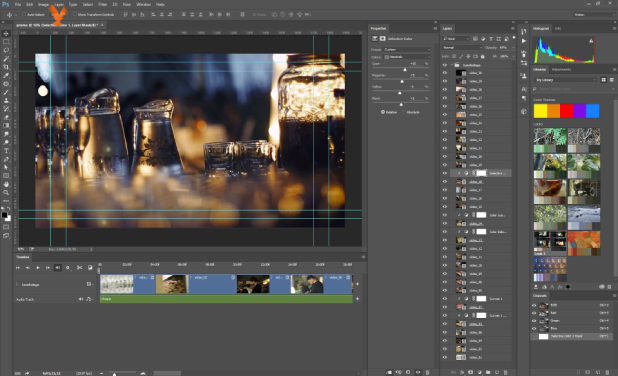The height and width of the screenshot is (376, 618).
Task: Switch Libraries to grid view
Action: coord(603,80)
